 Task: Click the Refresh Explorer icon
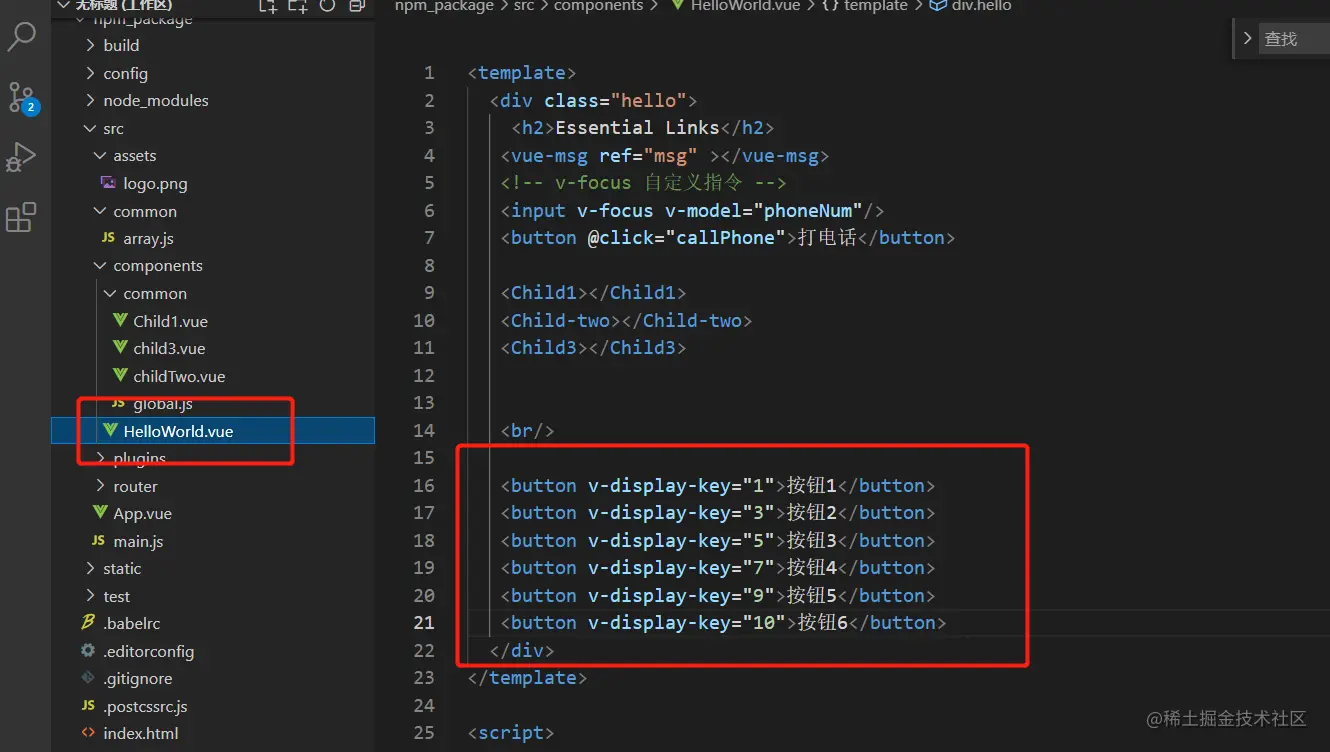(327, 6)
